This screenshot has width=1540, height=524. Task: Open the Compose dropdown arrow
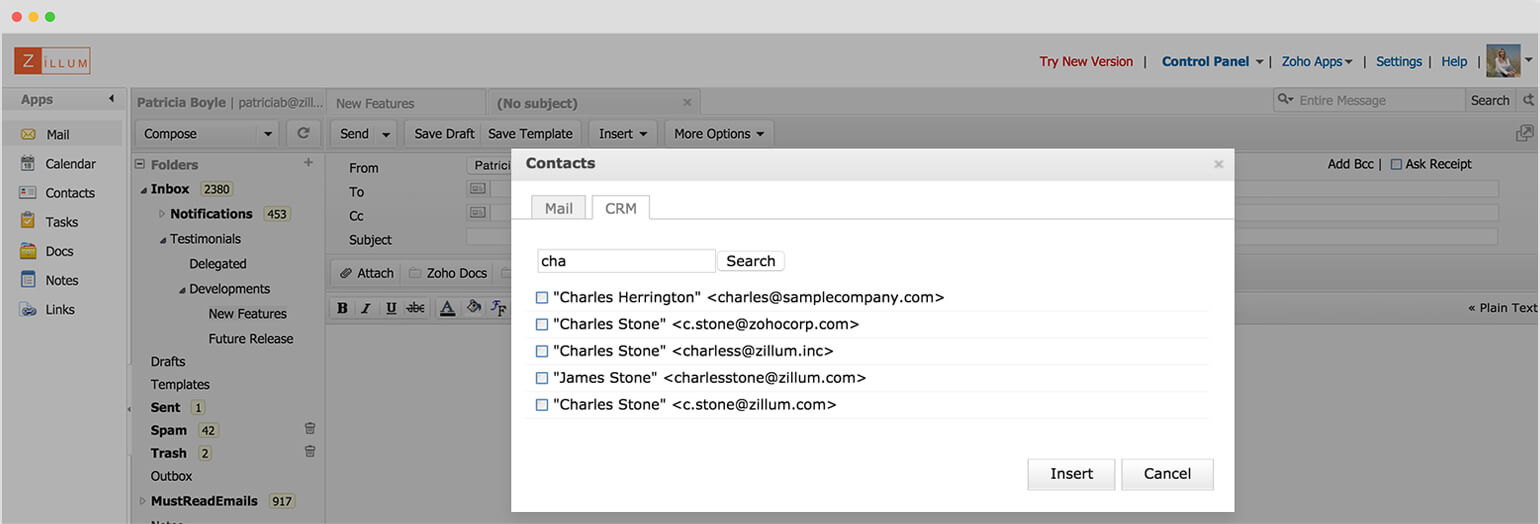[267, 134]
